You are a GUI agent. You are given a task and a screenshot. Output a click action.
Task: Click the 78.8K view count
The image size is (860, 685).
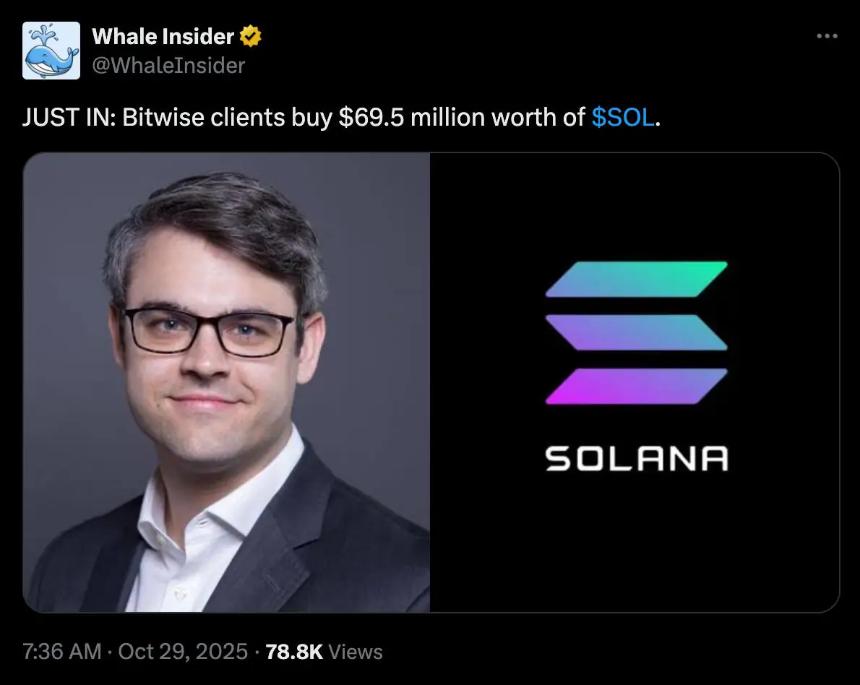click(295, 652)
